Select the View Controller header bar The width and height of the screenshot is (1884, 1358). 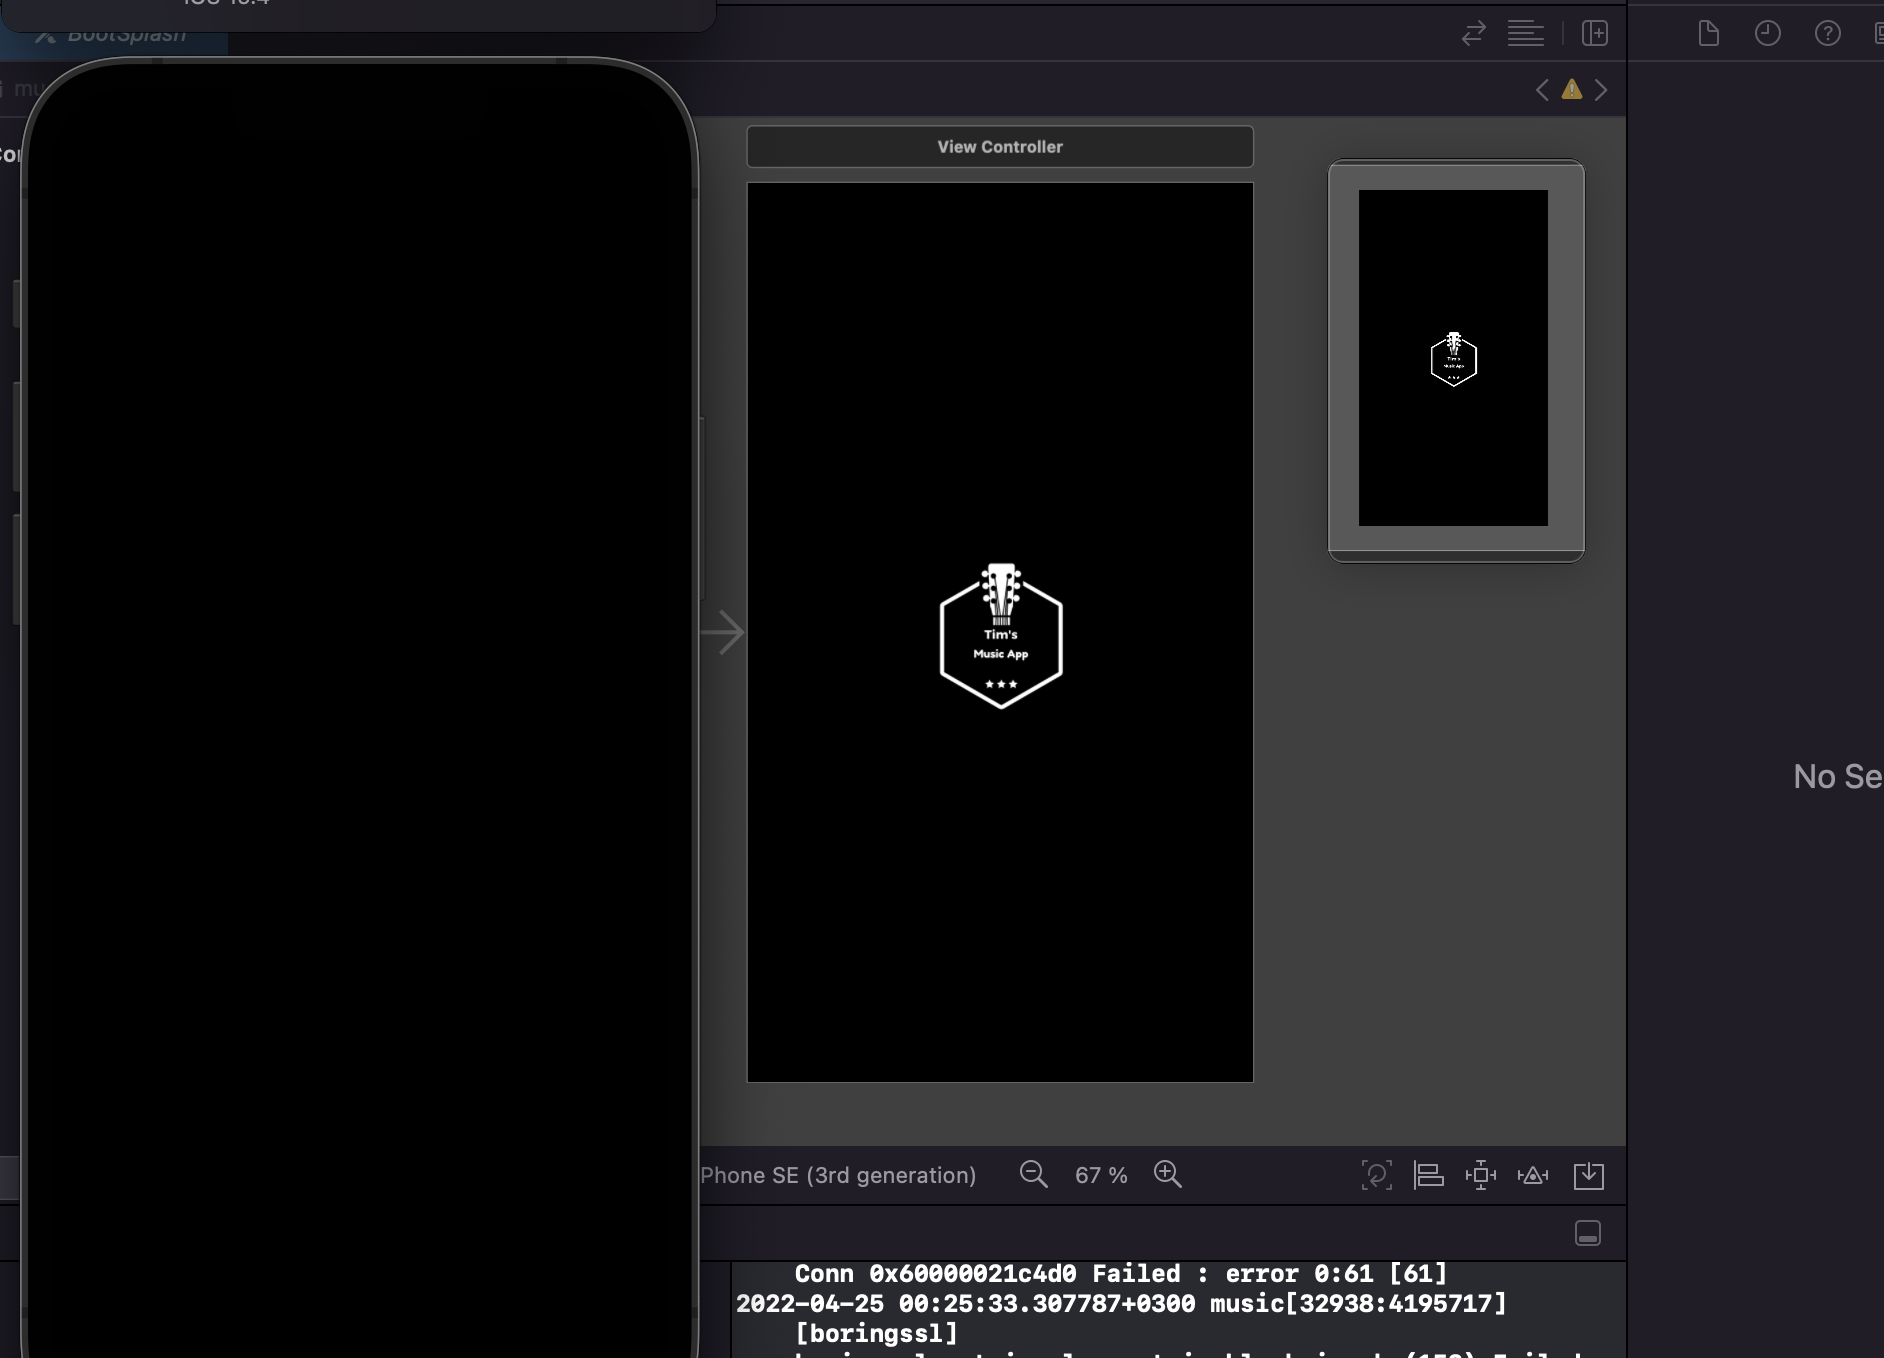(999, 146)
